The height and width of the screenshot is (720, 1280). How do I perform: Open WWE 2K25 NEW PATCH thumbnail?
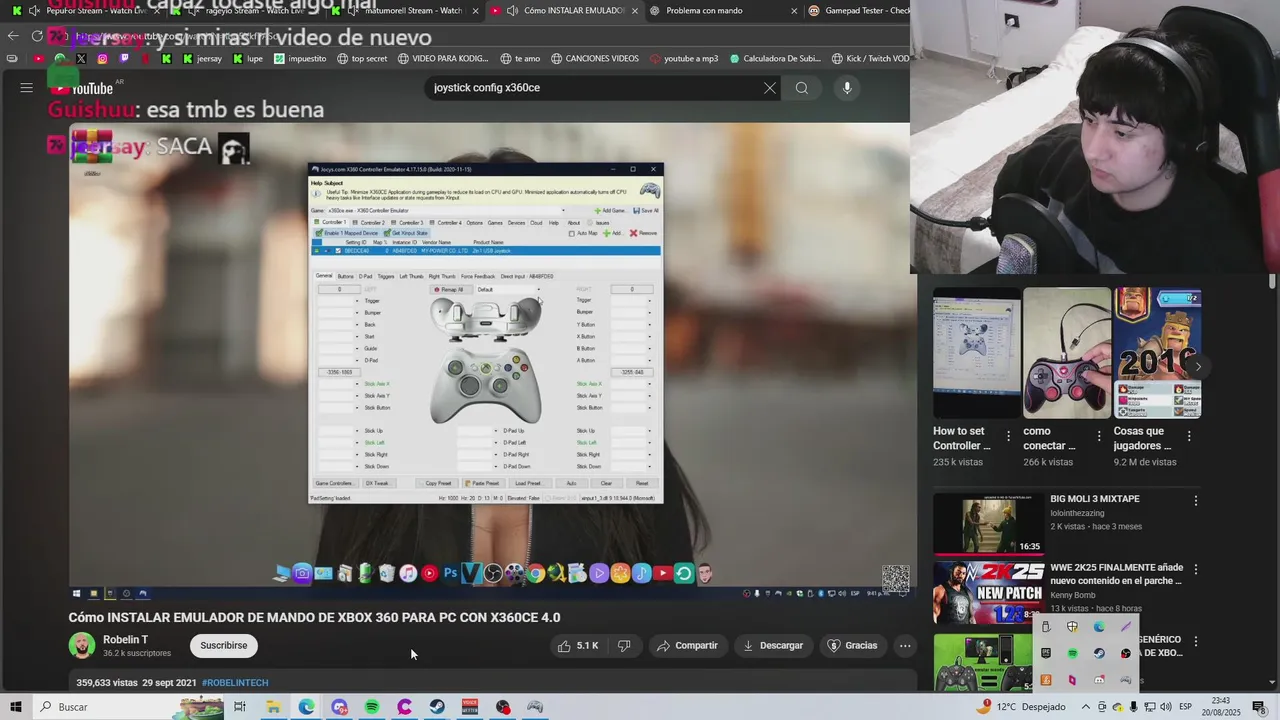click(x=988, y=594)
